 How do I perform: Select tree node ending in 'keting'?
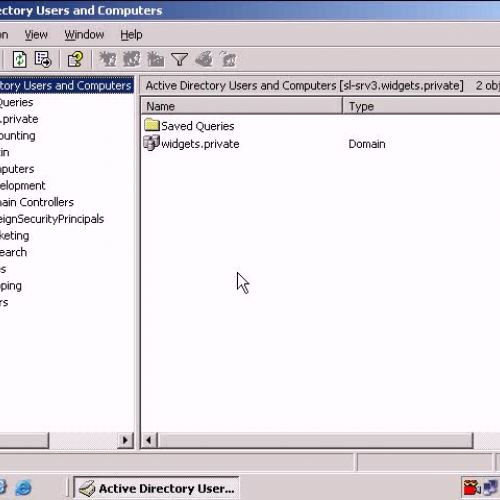click(14, 236)
